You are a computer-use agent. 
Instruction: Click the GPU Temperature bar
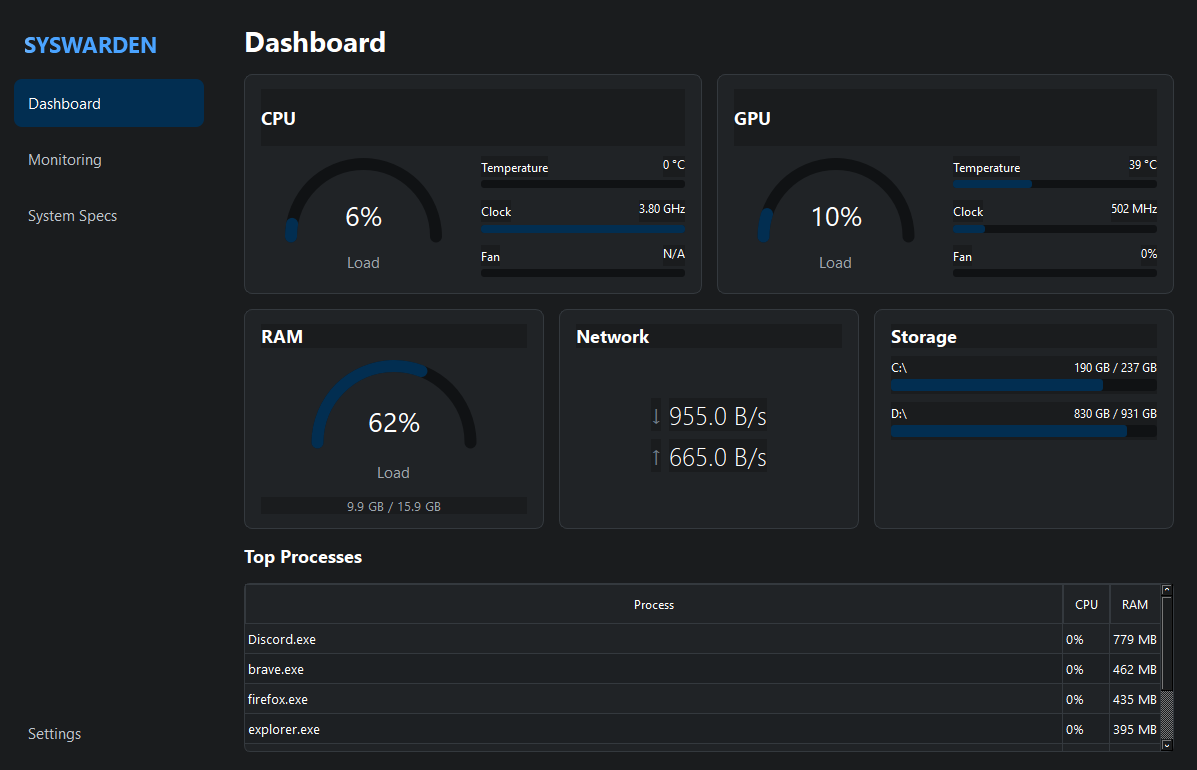coord(1055,184)
